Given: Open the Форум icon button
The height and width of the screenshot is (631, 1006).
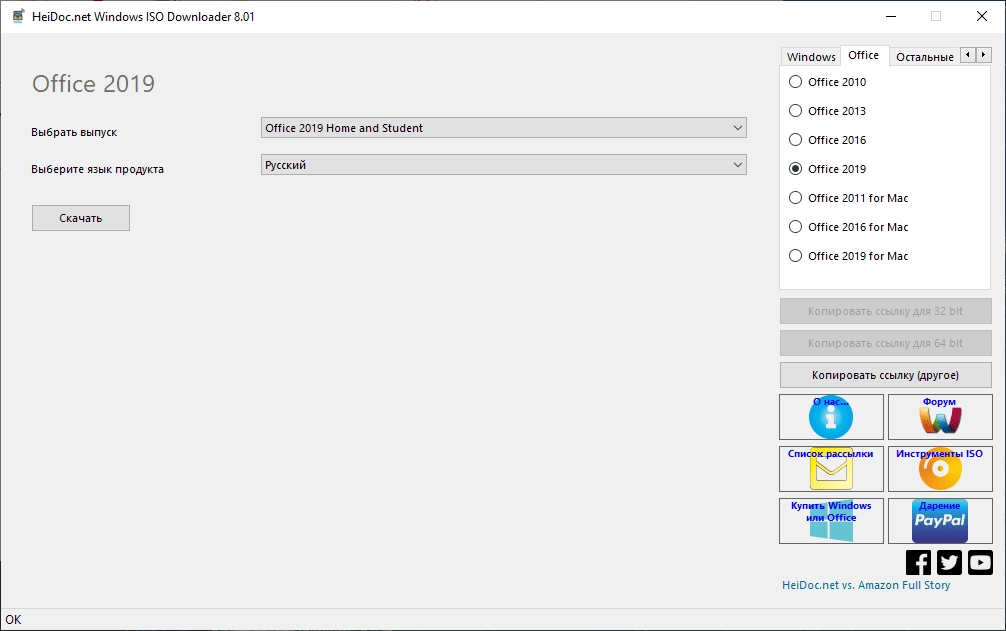Looking at the screenshot, I should tap(940, 417).
